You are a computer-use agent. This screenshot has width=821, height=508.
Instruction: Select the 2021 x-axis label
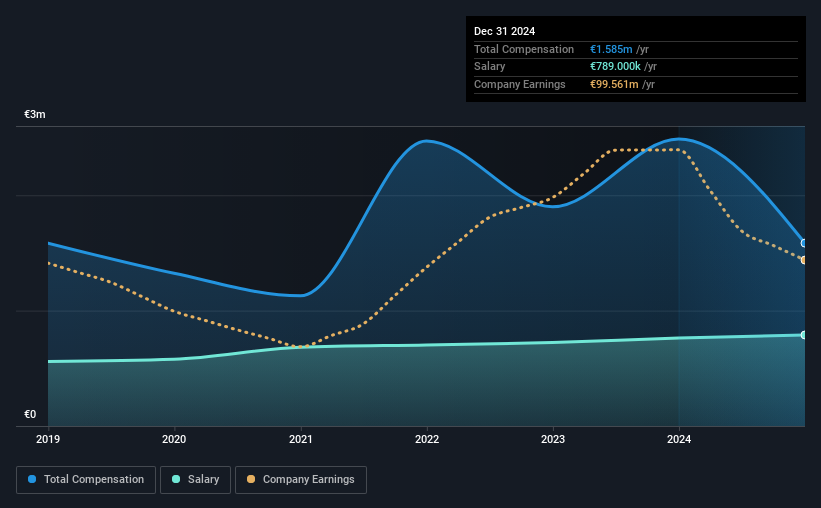pyautogui.click(x=301, y=439)
